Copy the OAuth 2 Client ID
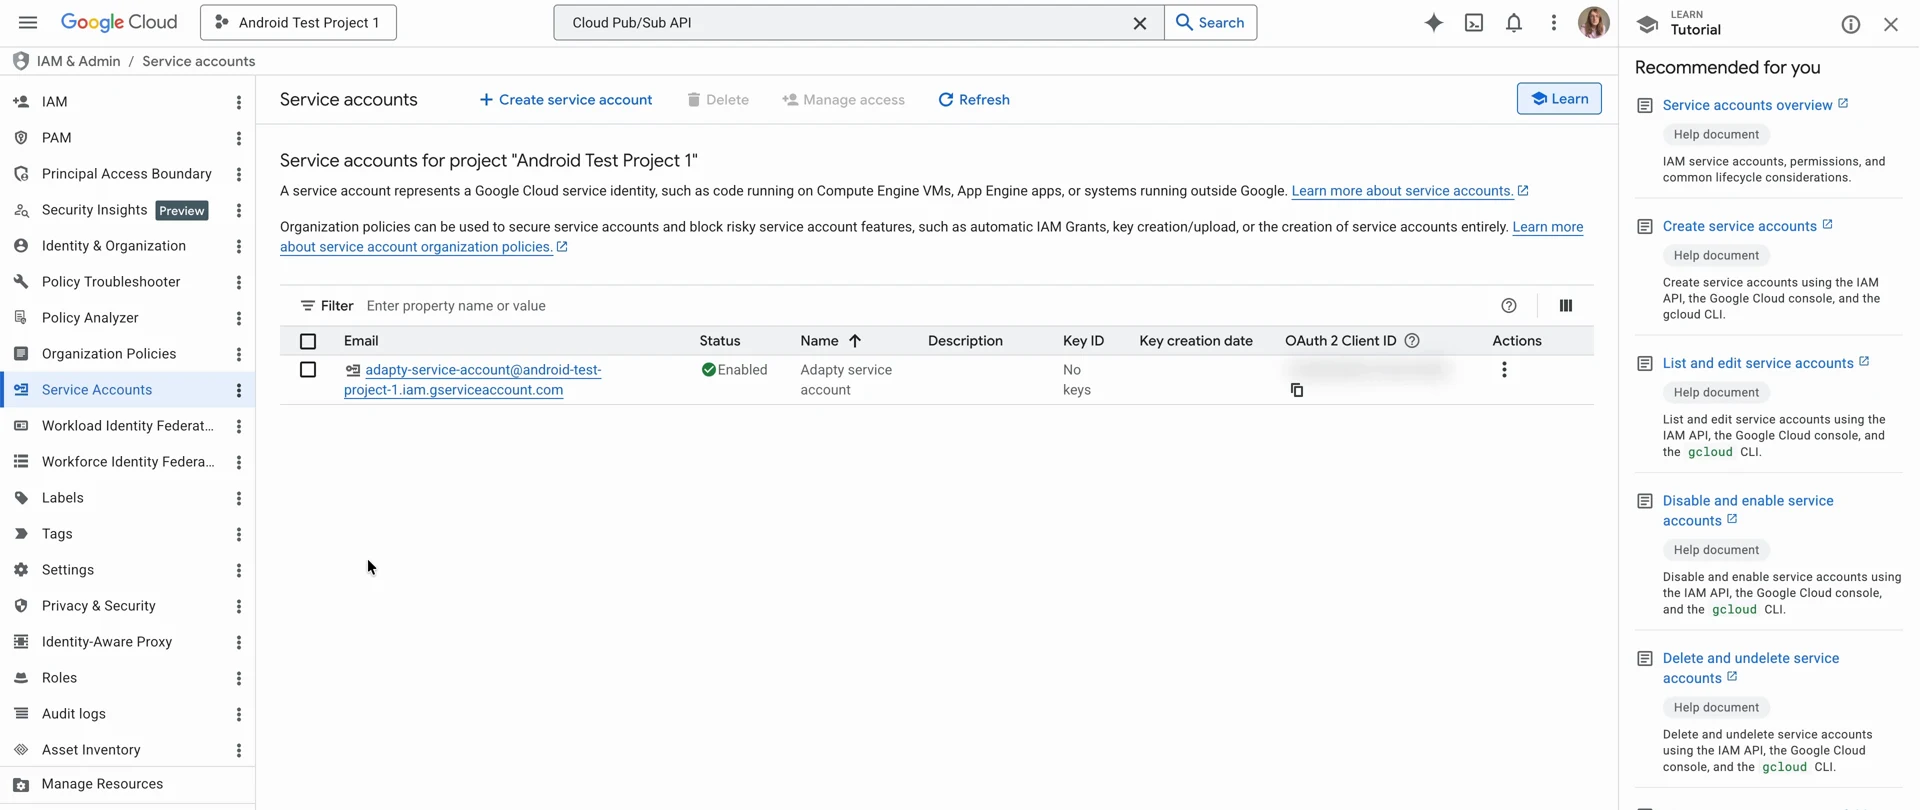The height and width of the screenshot is (810, 1920). [x=1297, y=390]
